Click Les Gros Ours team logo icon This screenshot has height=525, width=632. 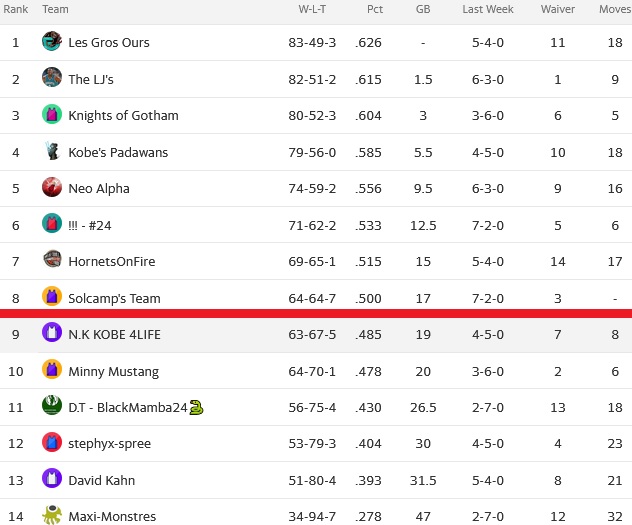52,41
